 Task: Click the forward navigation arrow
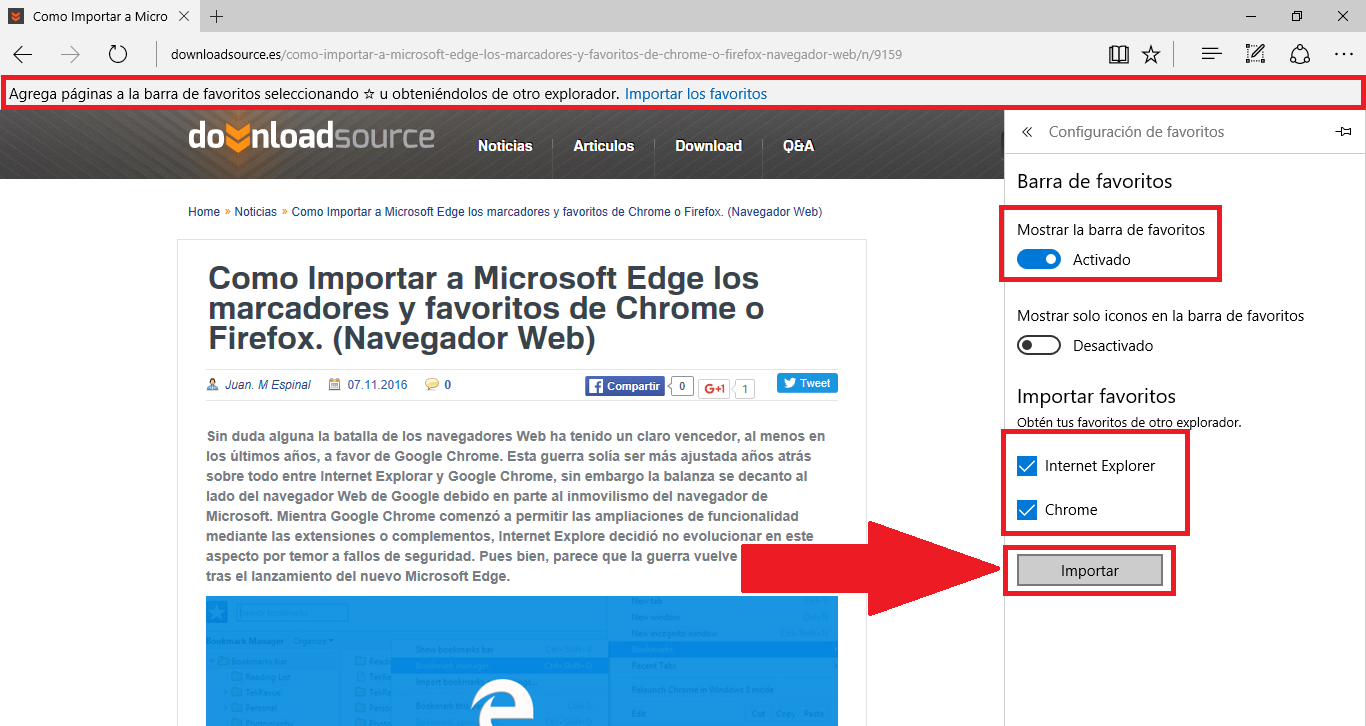(x=70, y=54)
